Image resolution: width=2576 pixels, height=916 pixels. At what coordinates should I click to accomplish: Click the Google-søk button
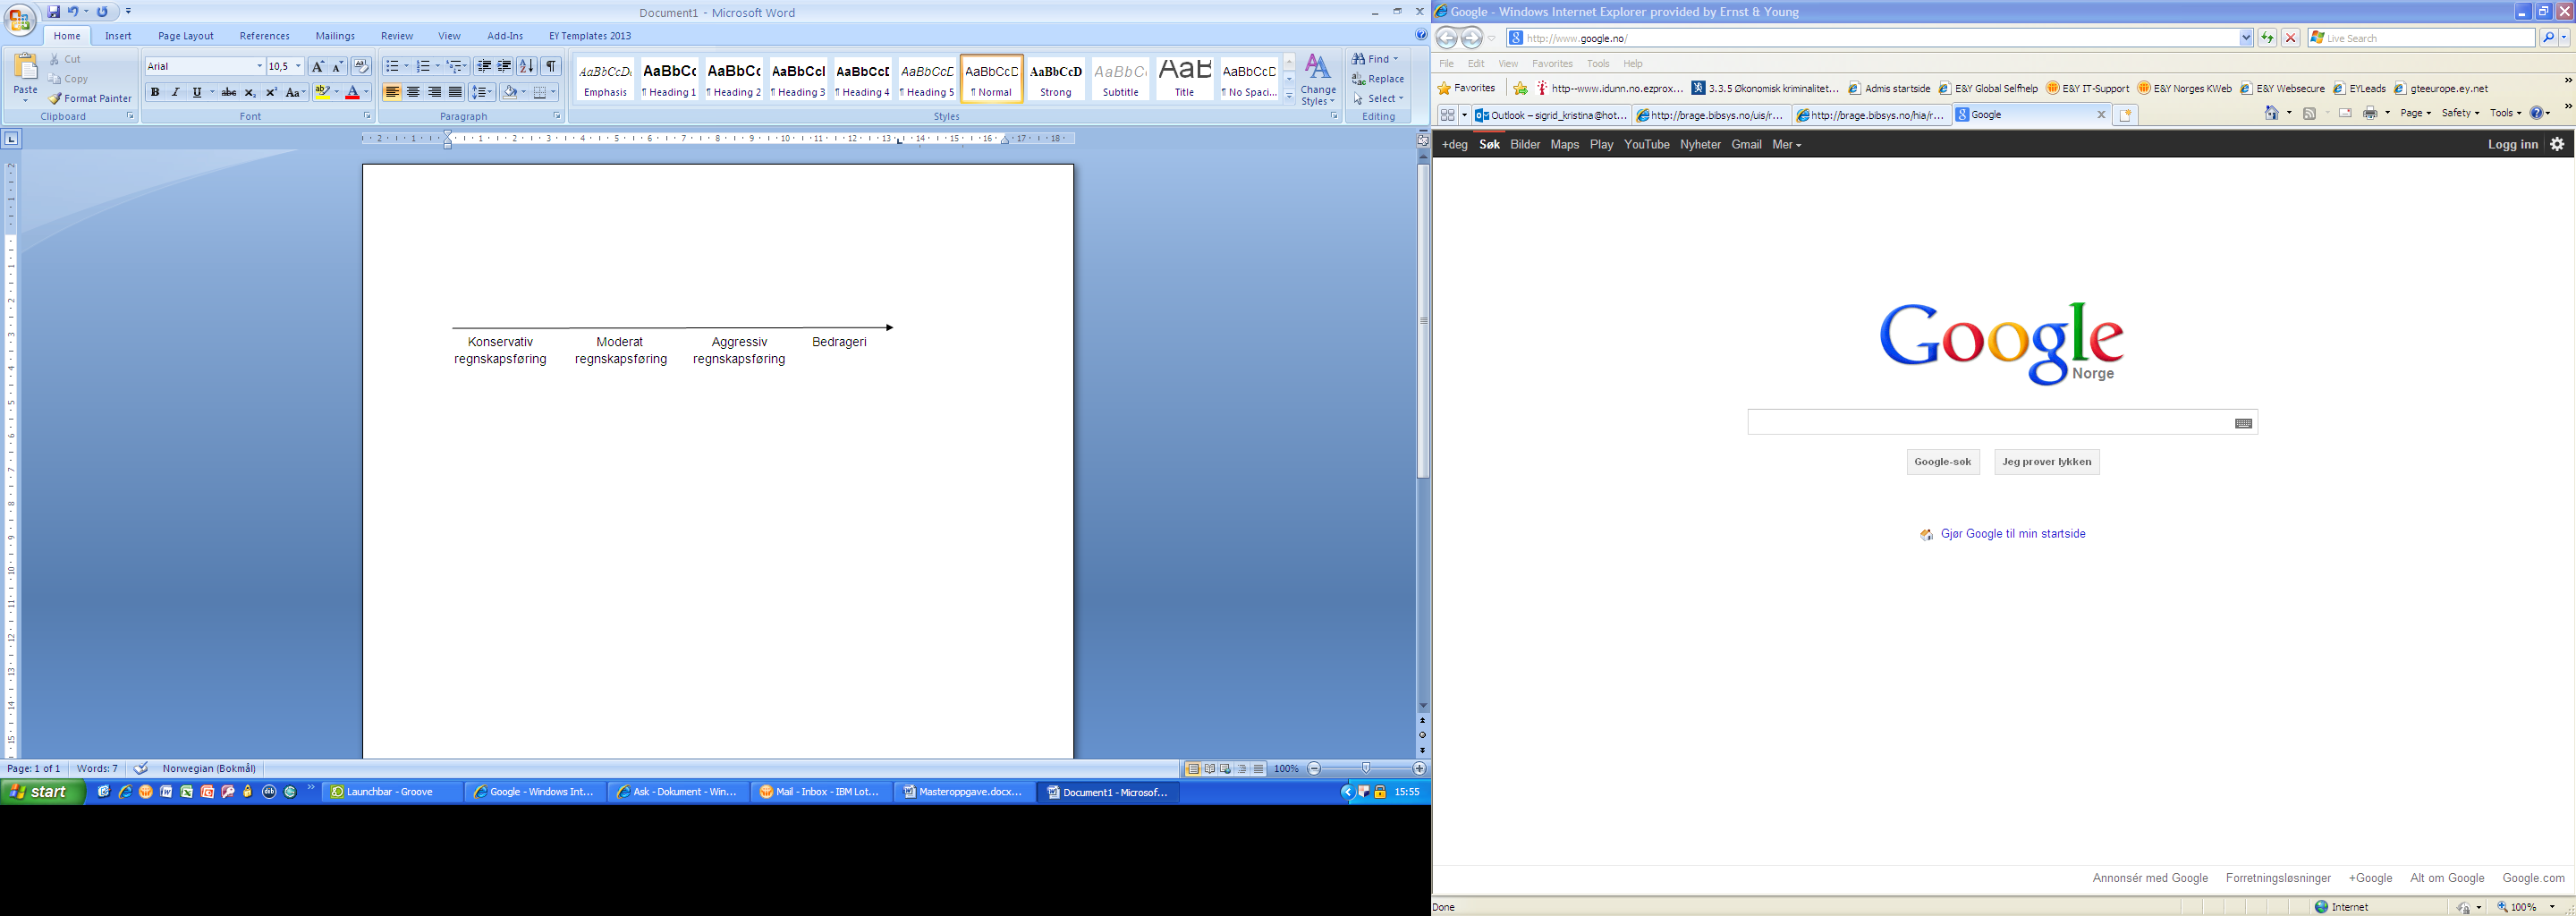click(1942, 462)
